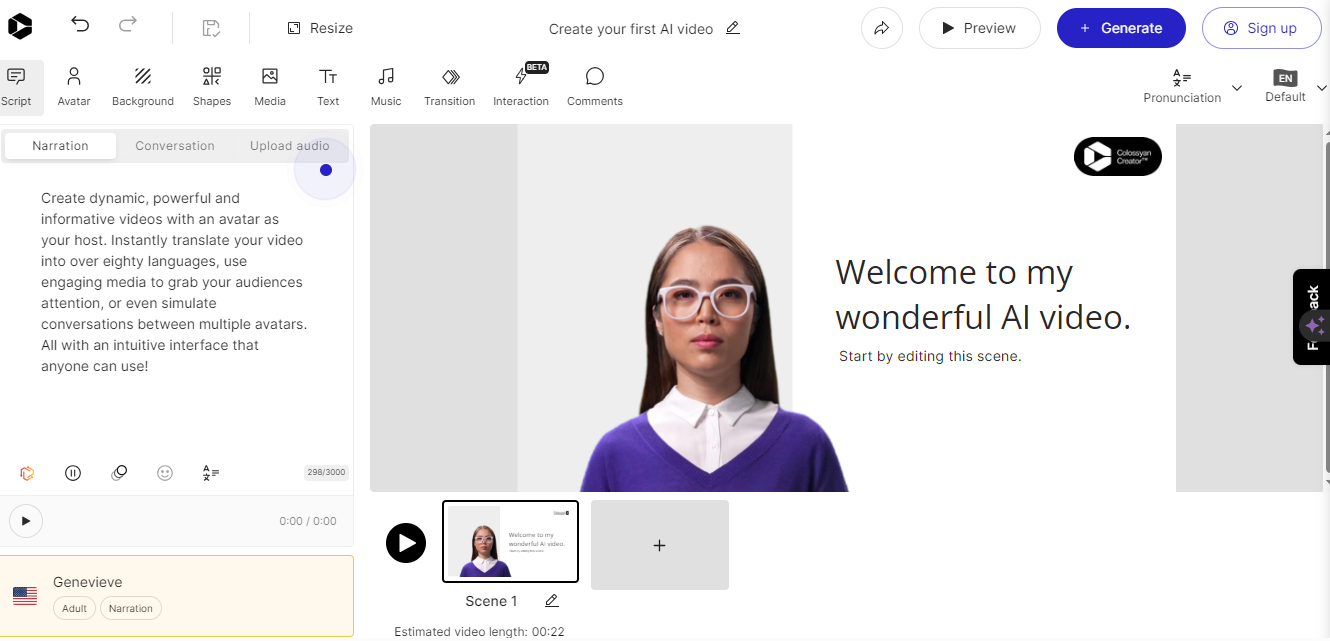Add an emoji to the script
Viewport: 1330px width, 641px height.
[x=165, y=472]
